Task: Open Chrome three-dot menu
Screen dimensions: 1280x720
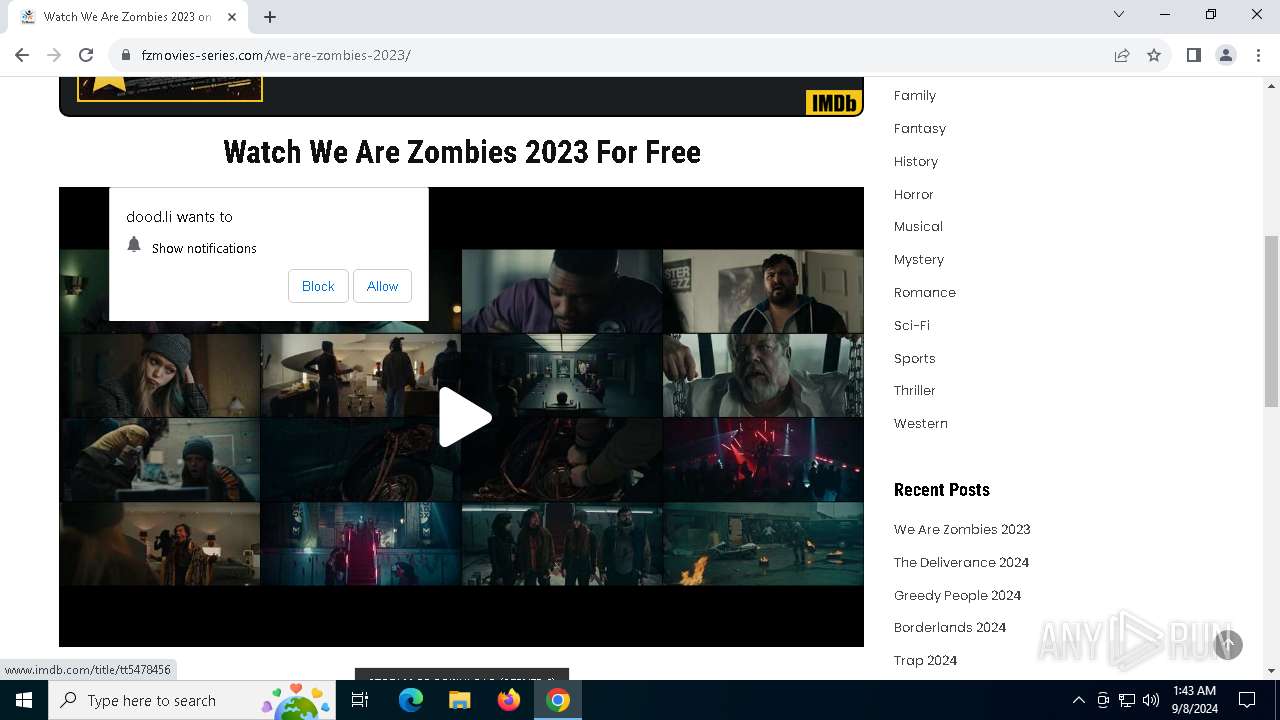Action: [1258, 55]
